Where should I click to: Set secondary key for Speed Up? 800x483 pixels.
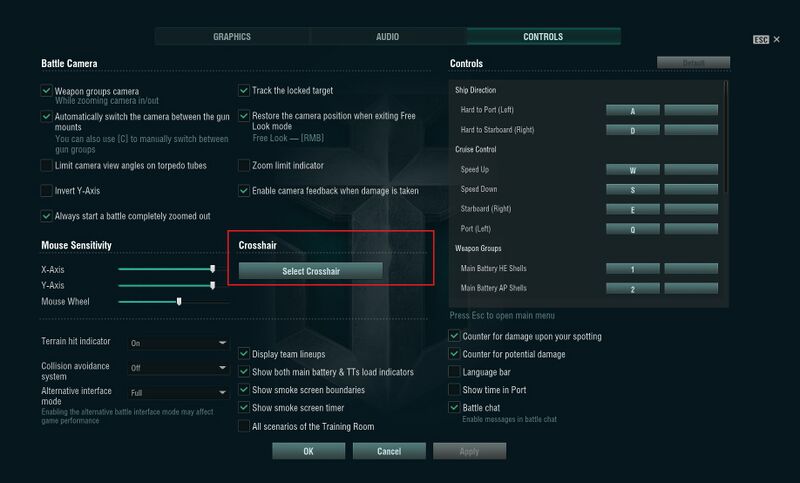click(x=691, y=170)
